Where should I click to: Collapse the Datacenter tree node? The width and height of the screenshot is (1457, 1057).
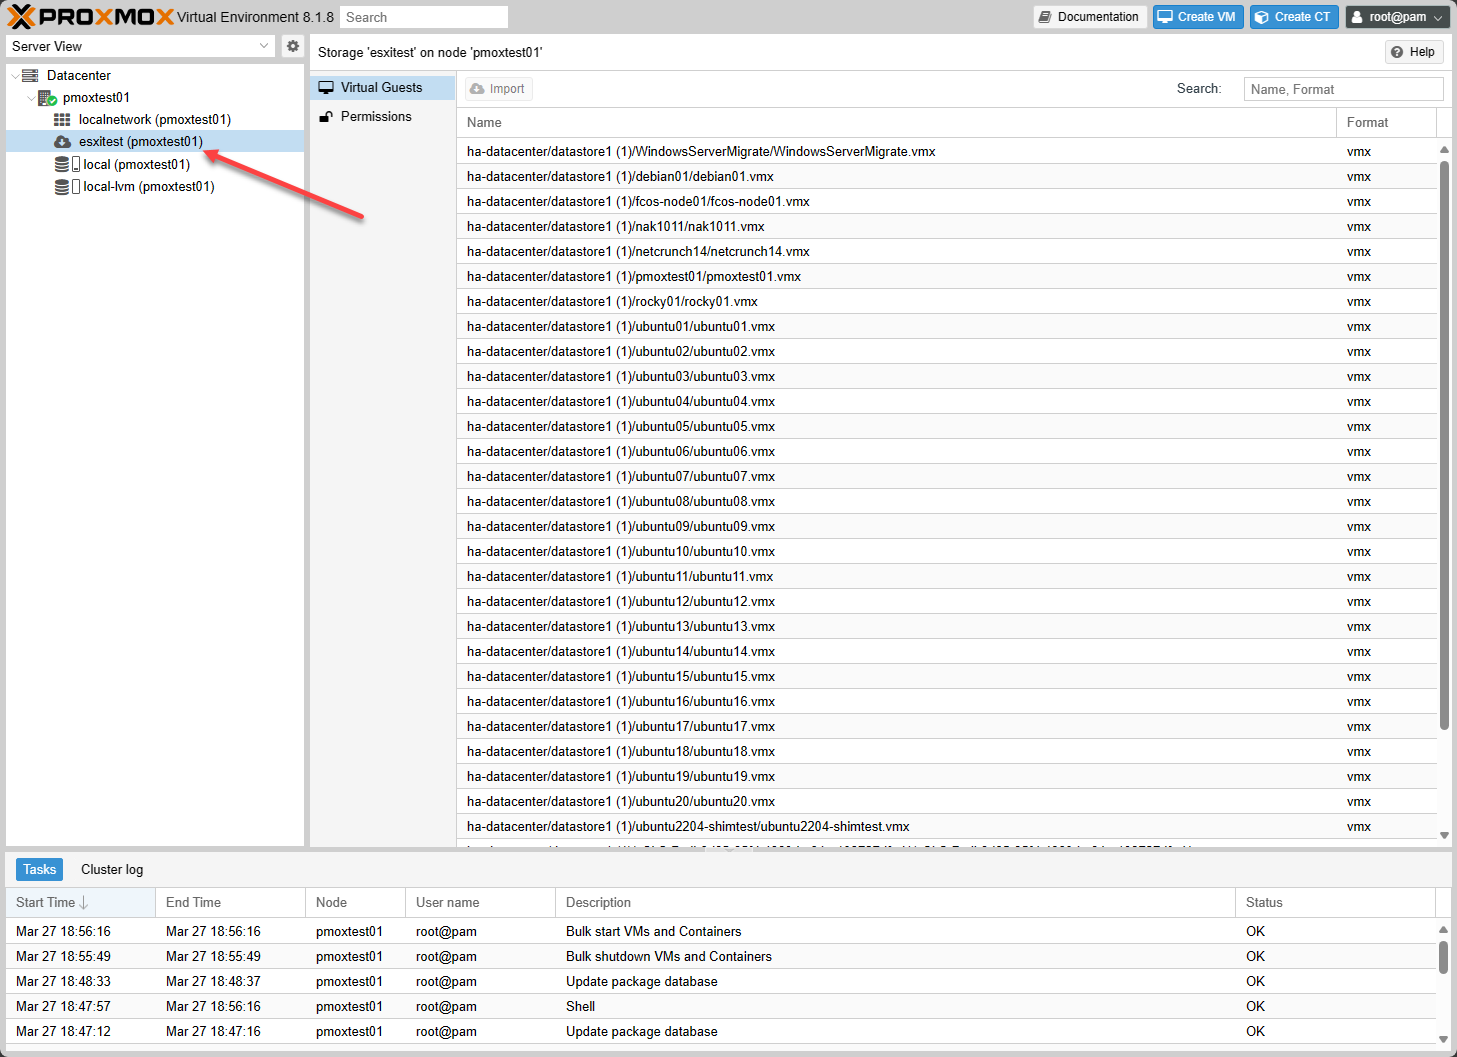pyautogui.click(x=14, y=75)
